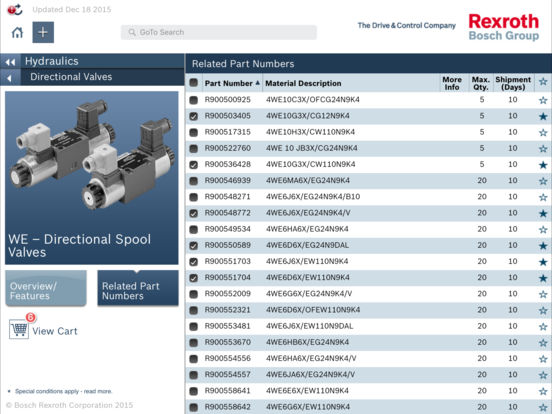The image size is (552, 414).
Task: Toggle select-all checkbox in table header
Action: 194,83
